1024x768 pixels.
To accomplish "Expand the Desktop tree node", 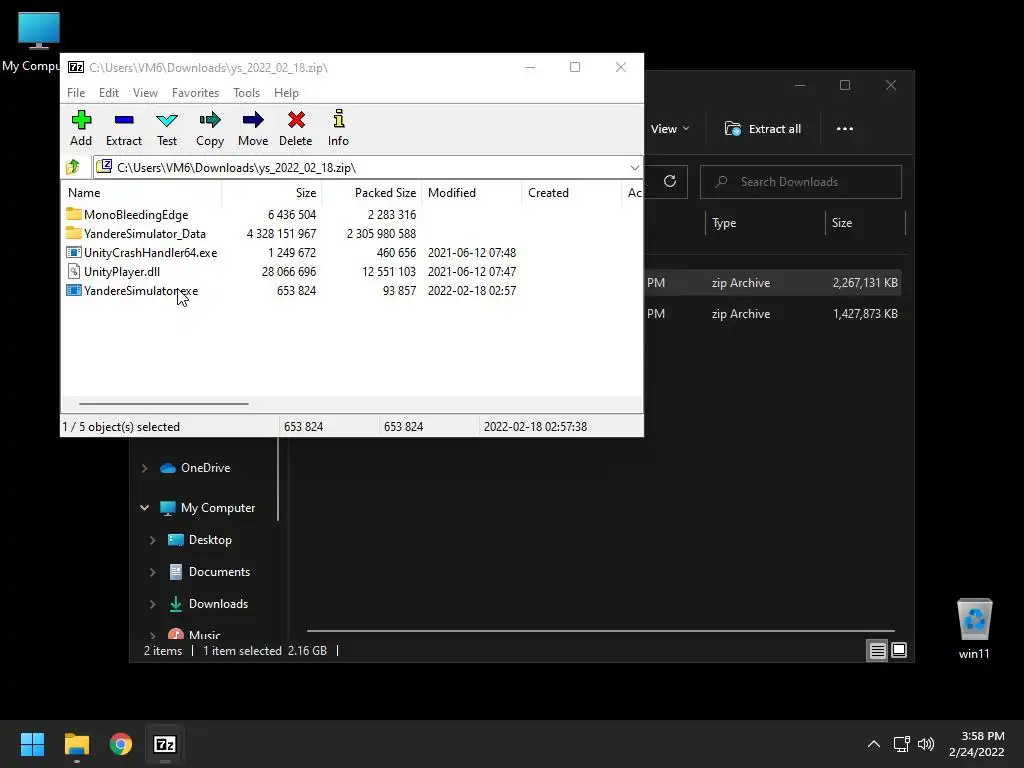I will coord(152,540).
